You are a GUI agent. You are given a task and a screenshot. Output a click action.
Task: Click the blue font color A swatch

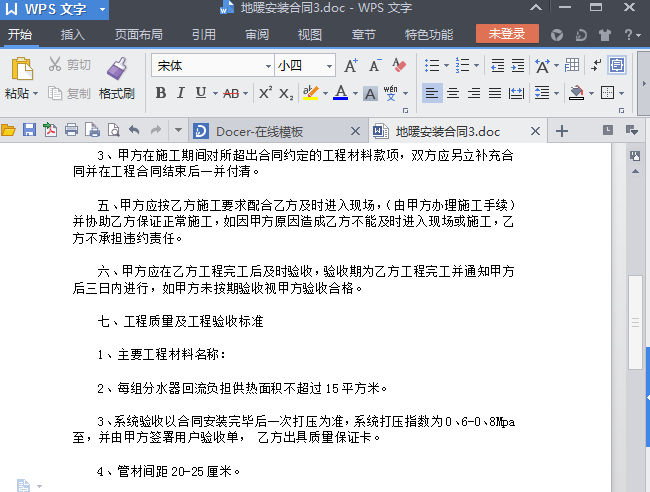[340, 93]
